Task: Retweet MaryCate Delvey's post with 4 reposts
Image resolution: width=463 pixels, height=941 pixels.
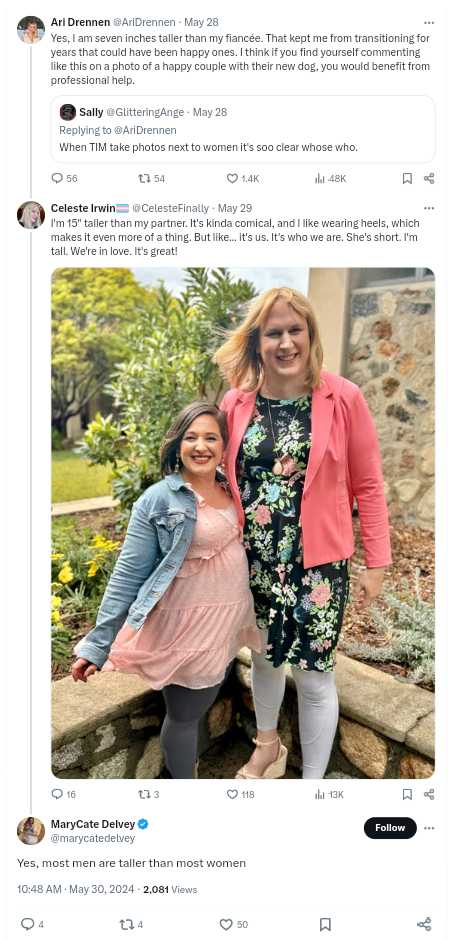Action: click(x=126, y=924)
